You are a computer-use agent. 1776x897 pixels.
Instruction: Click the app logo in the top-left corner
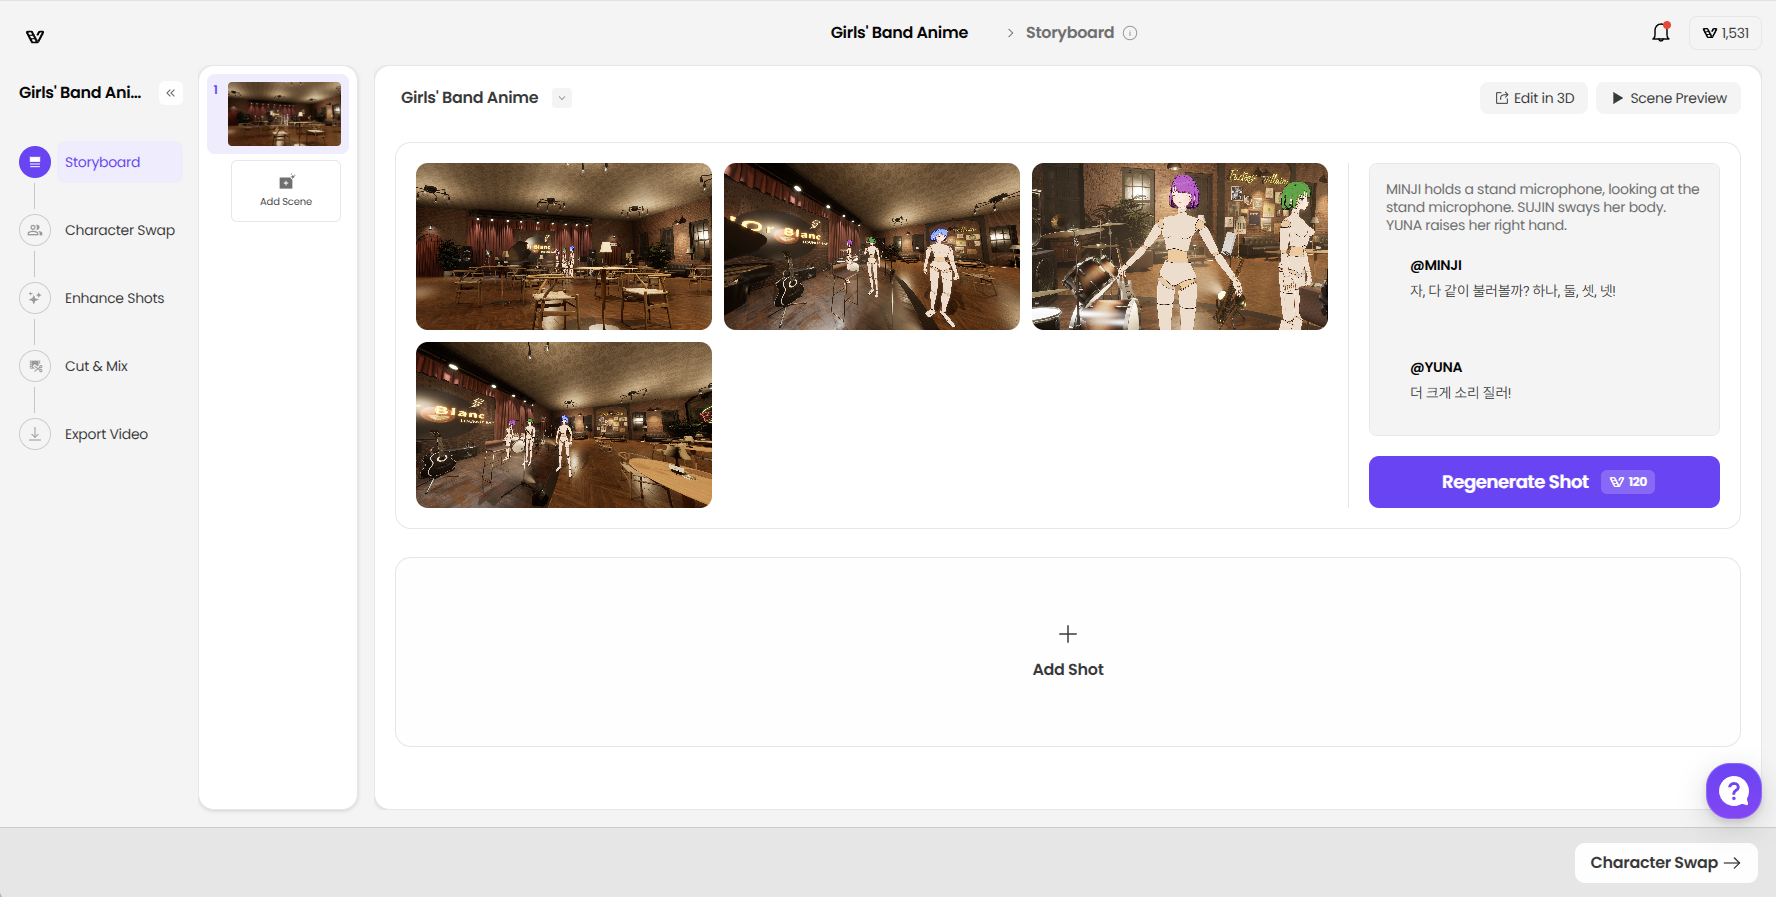[x=35, y=37]
